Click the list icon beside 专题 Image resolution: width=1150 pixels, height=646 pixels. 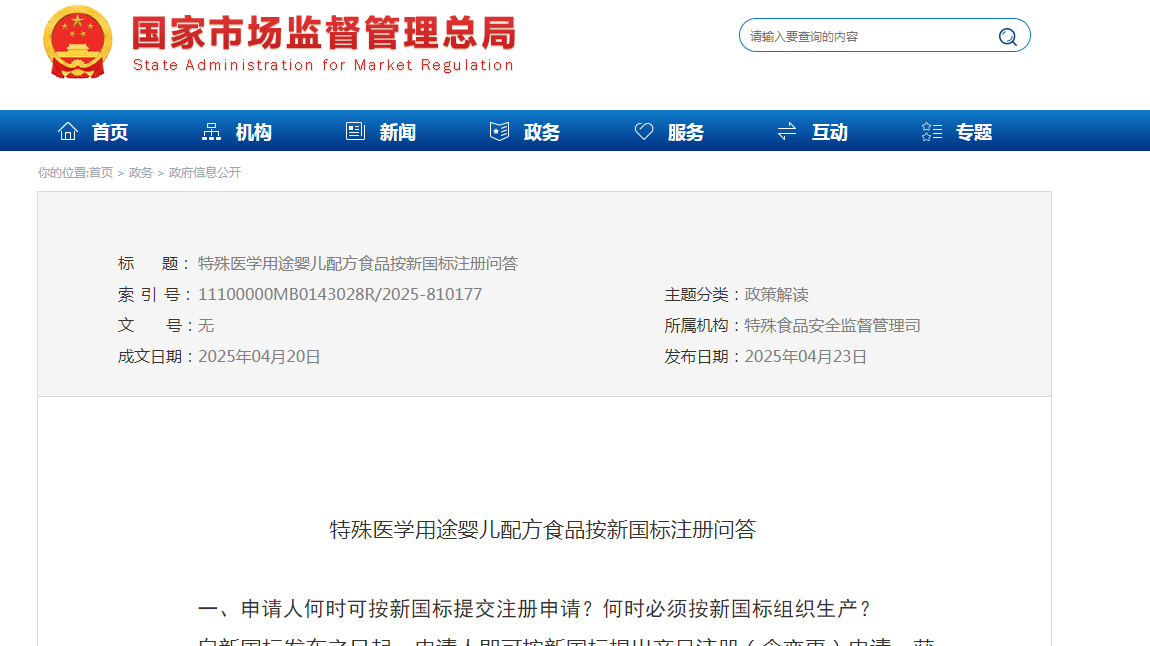(931, 131)
